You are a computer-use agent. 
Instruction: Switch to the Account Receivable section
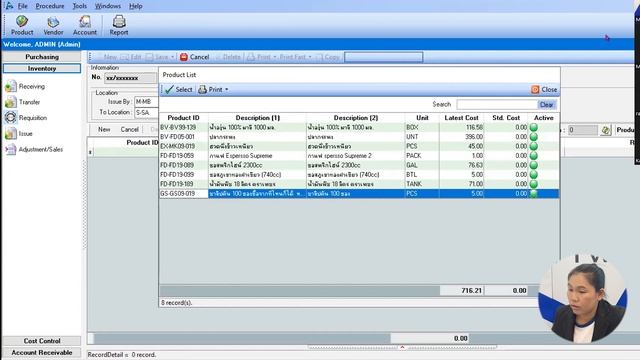click(42, 352)
